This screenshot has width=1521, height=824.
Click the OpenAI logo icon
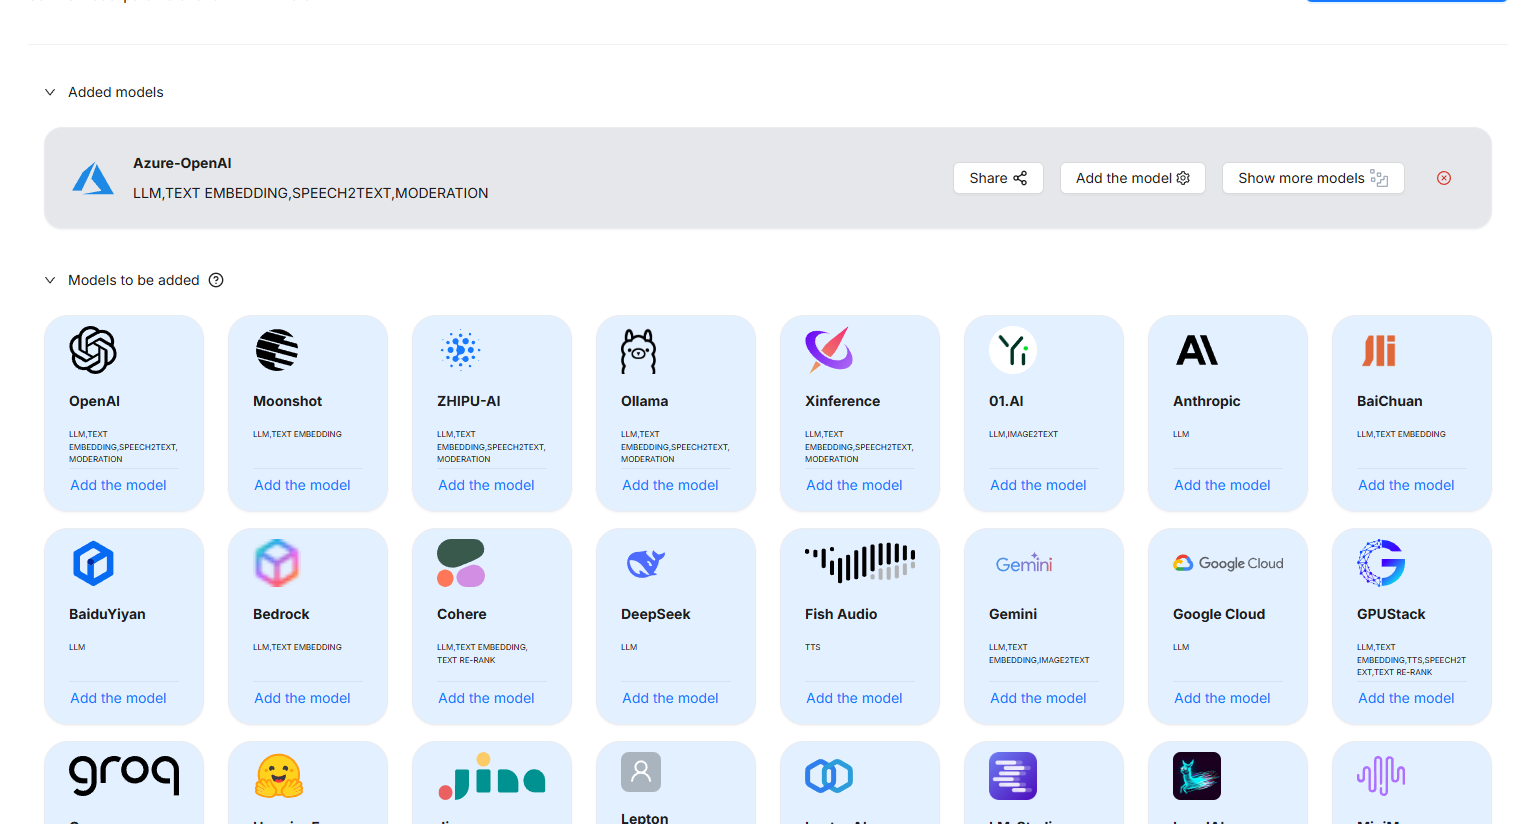coord(93,350)
